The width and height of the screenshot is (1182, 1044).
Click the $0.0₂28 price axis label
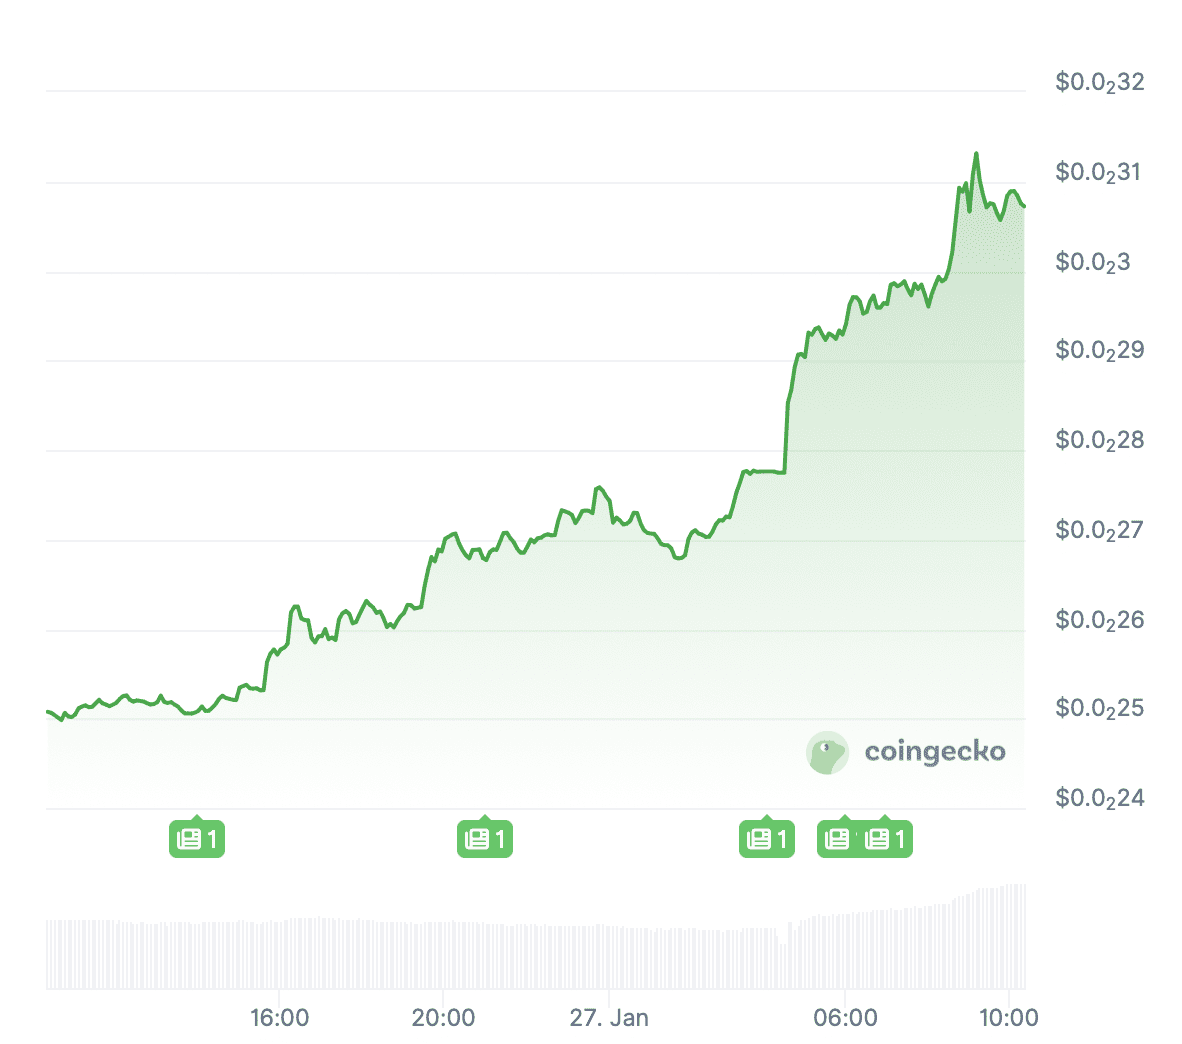1099,440
